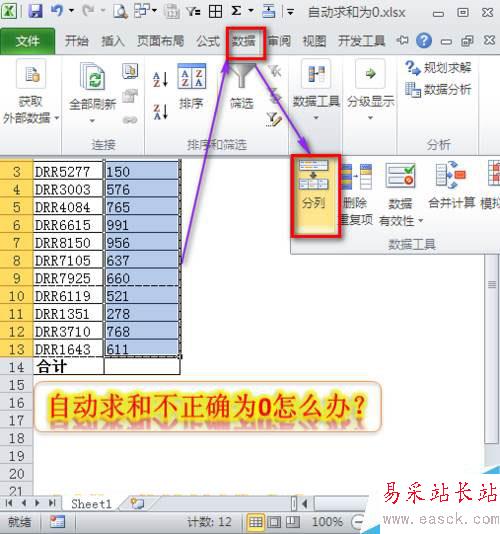The image size is (500, 534).
Task: Minimize the ribbon with the arrow icon
Action: click(x=402, y=41)
